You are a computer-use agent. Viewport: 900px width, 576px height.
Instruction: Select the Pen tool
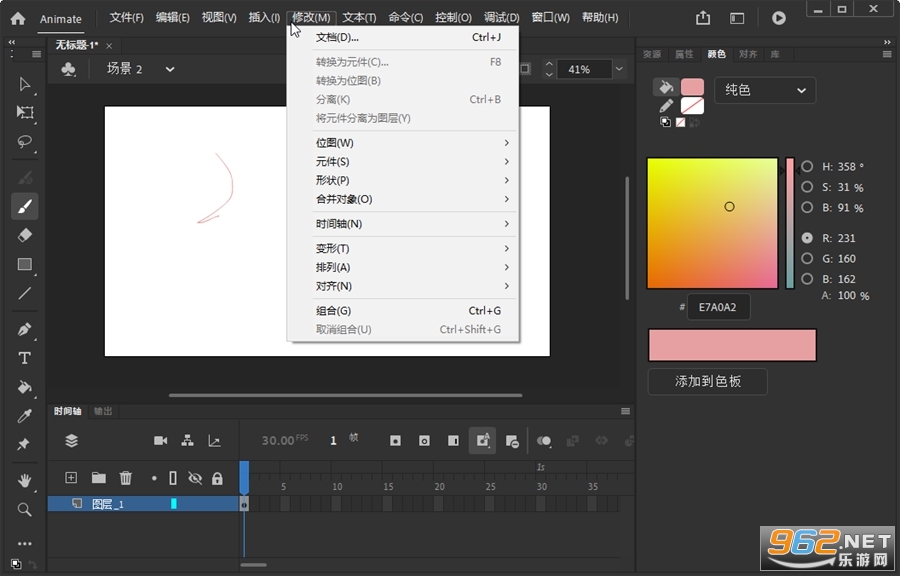tap(24, 329)
